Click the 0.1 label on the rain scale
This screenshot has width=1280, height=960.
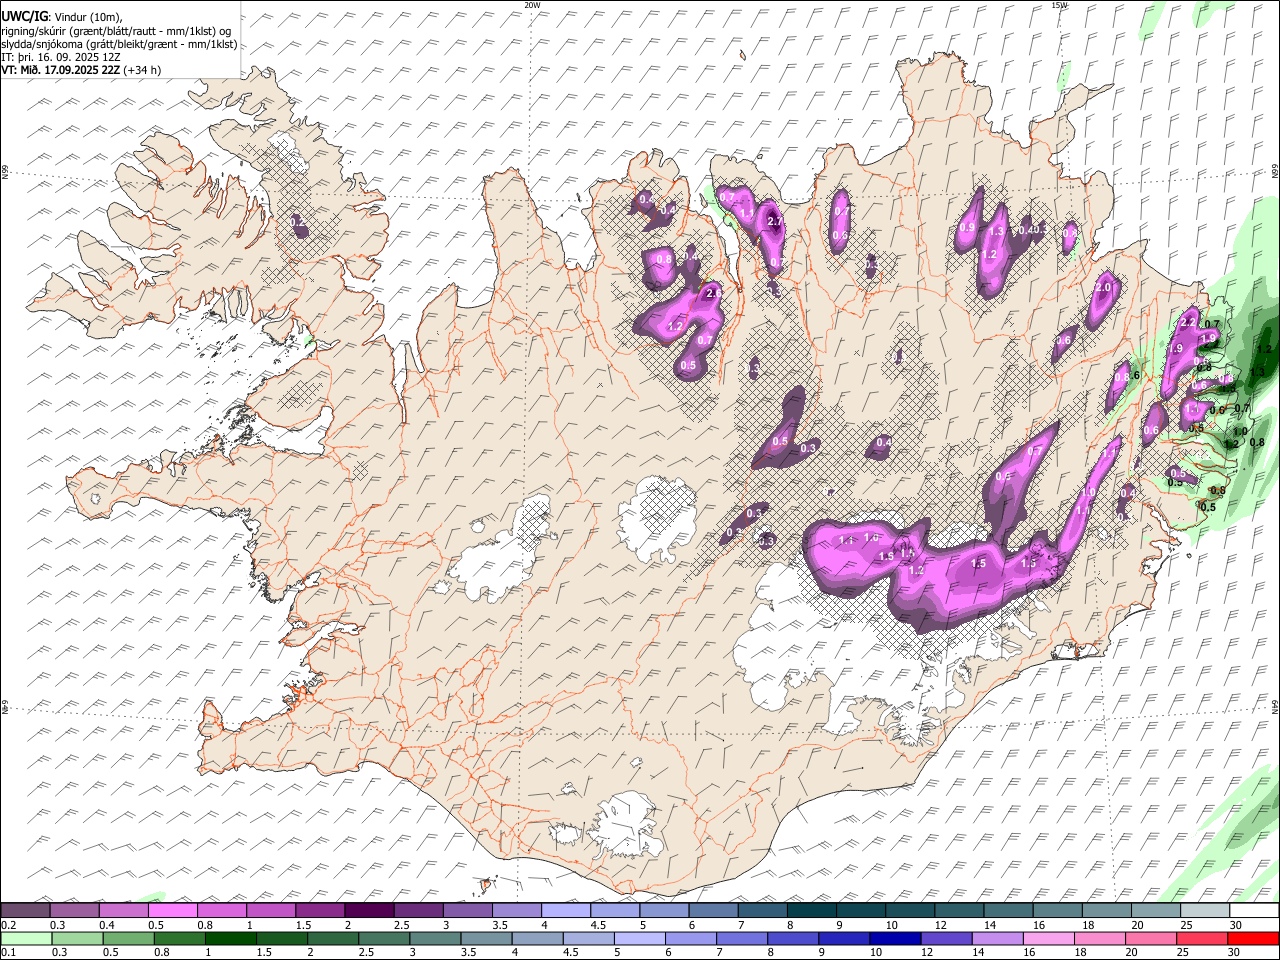coord(8,953)
